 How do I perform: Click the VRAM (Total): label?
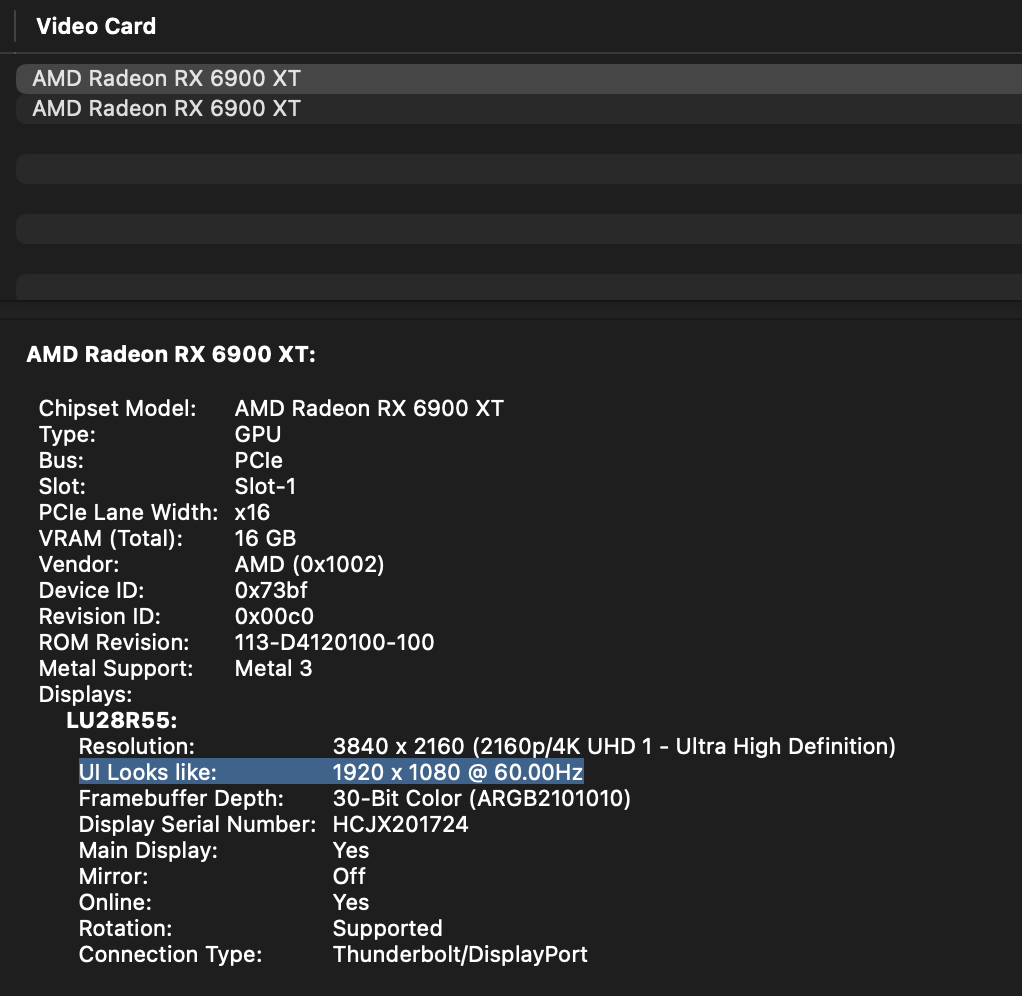pos(111,538)
